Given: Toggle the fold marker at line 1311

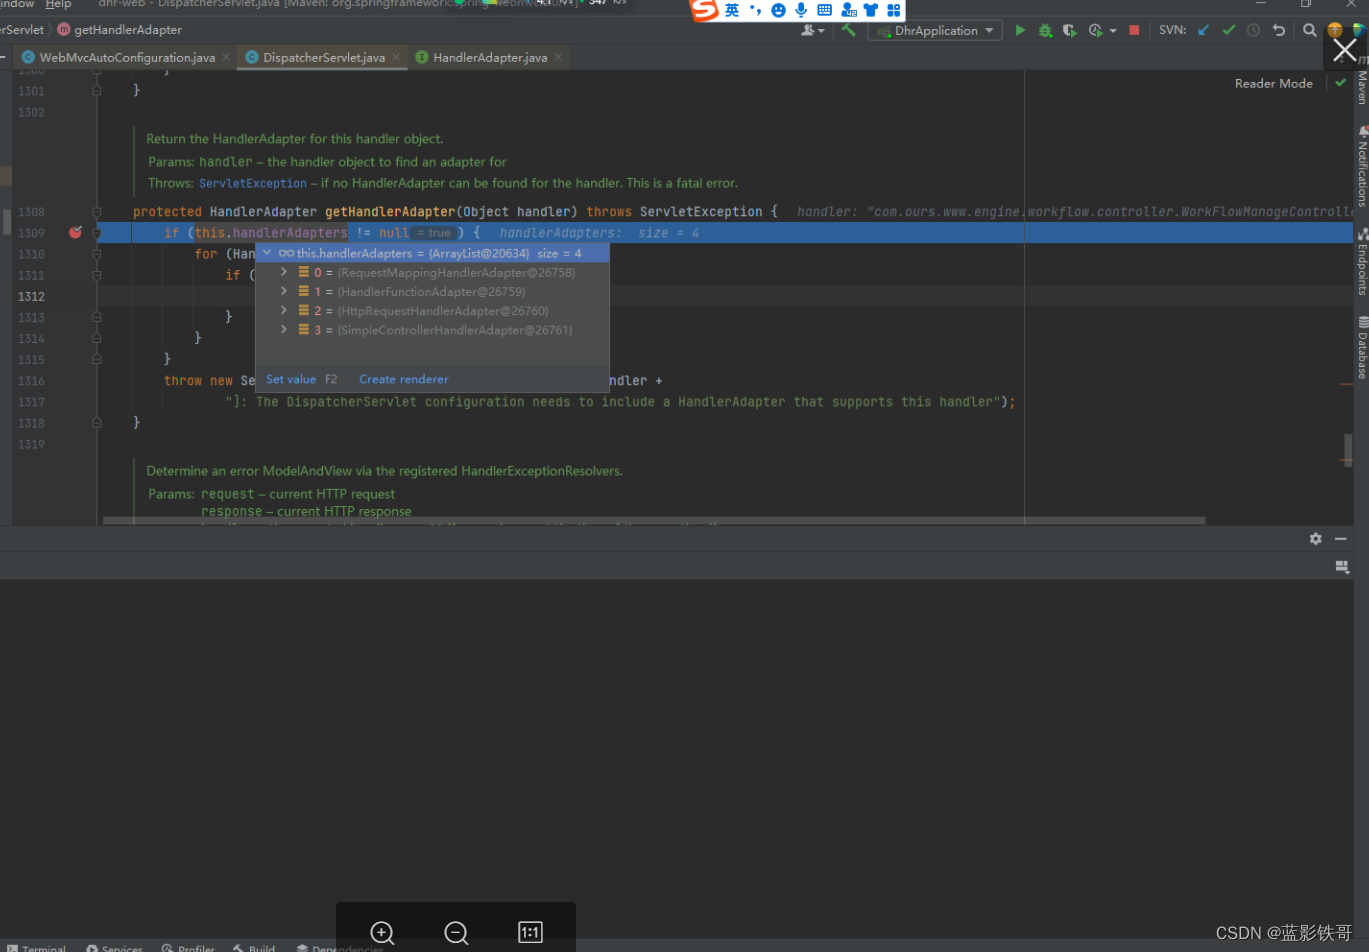Looking at the screenshot, I should pyautogui.click(x=97, y=275).
